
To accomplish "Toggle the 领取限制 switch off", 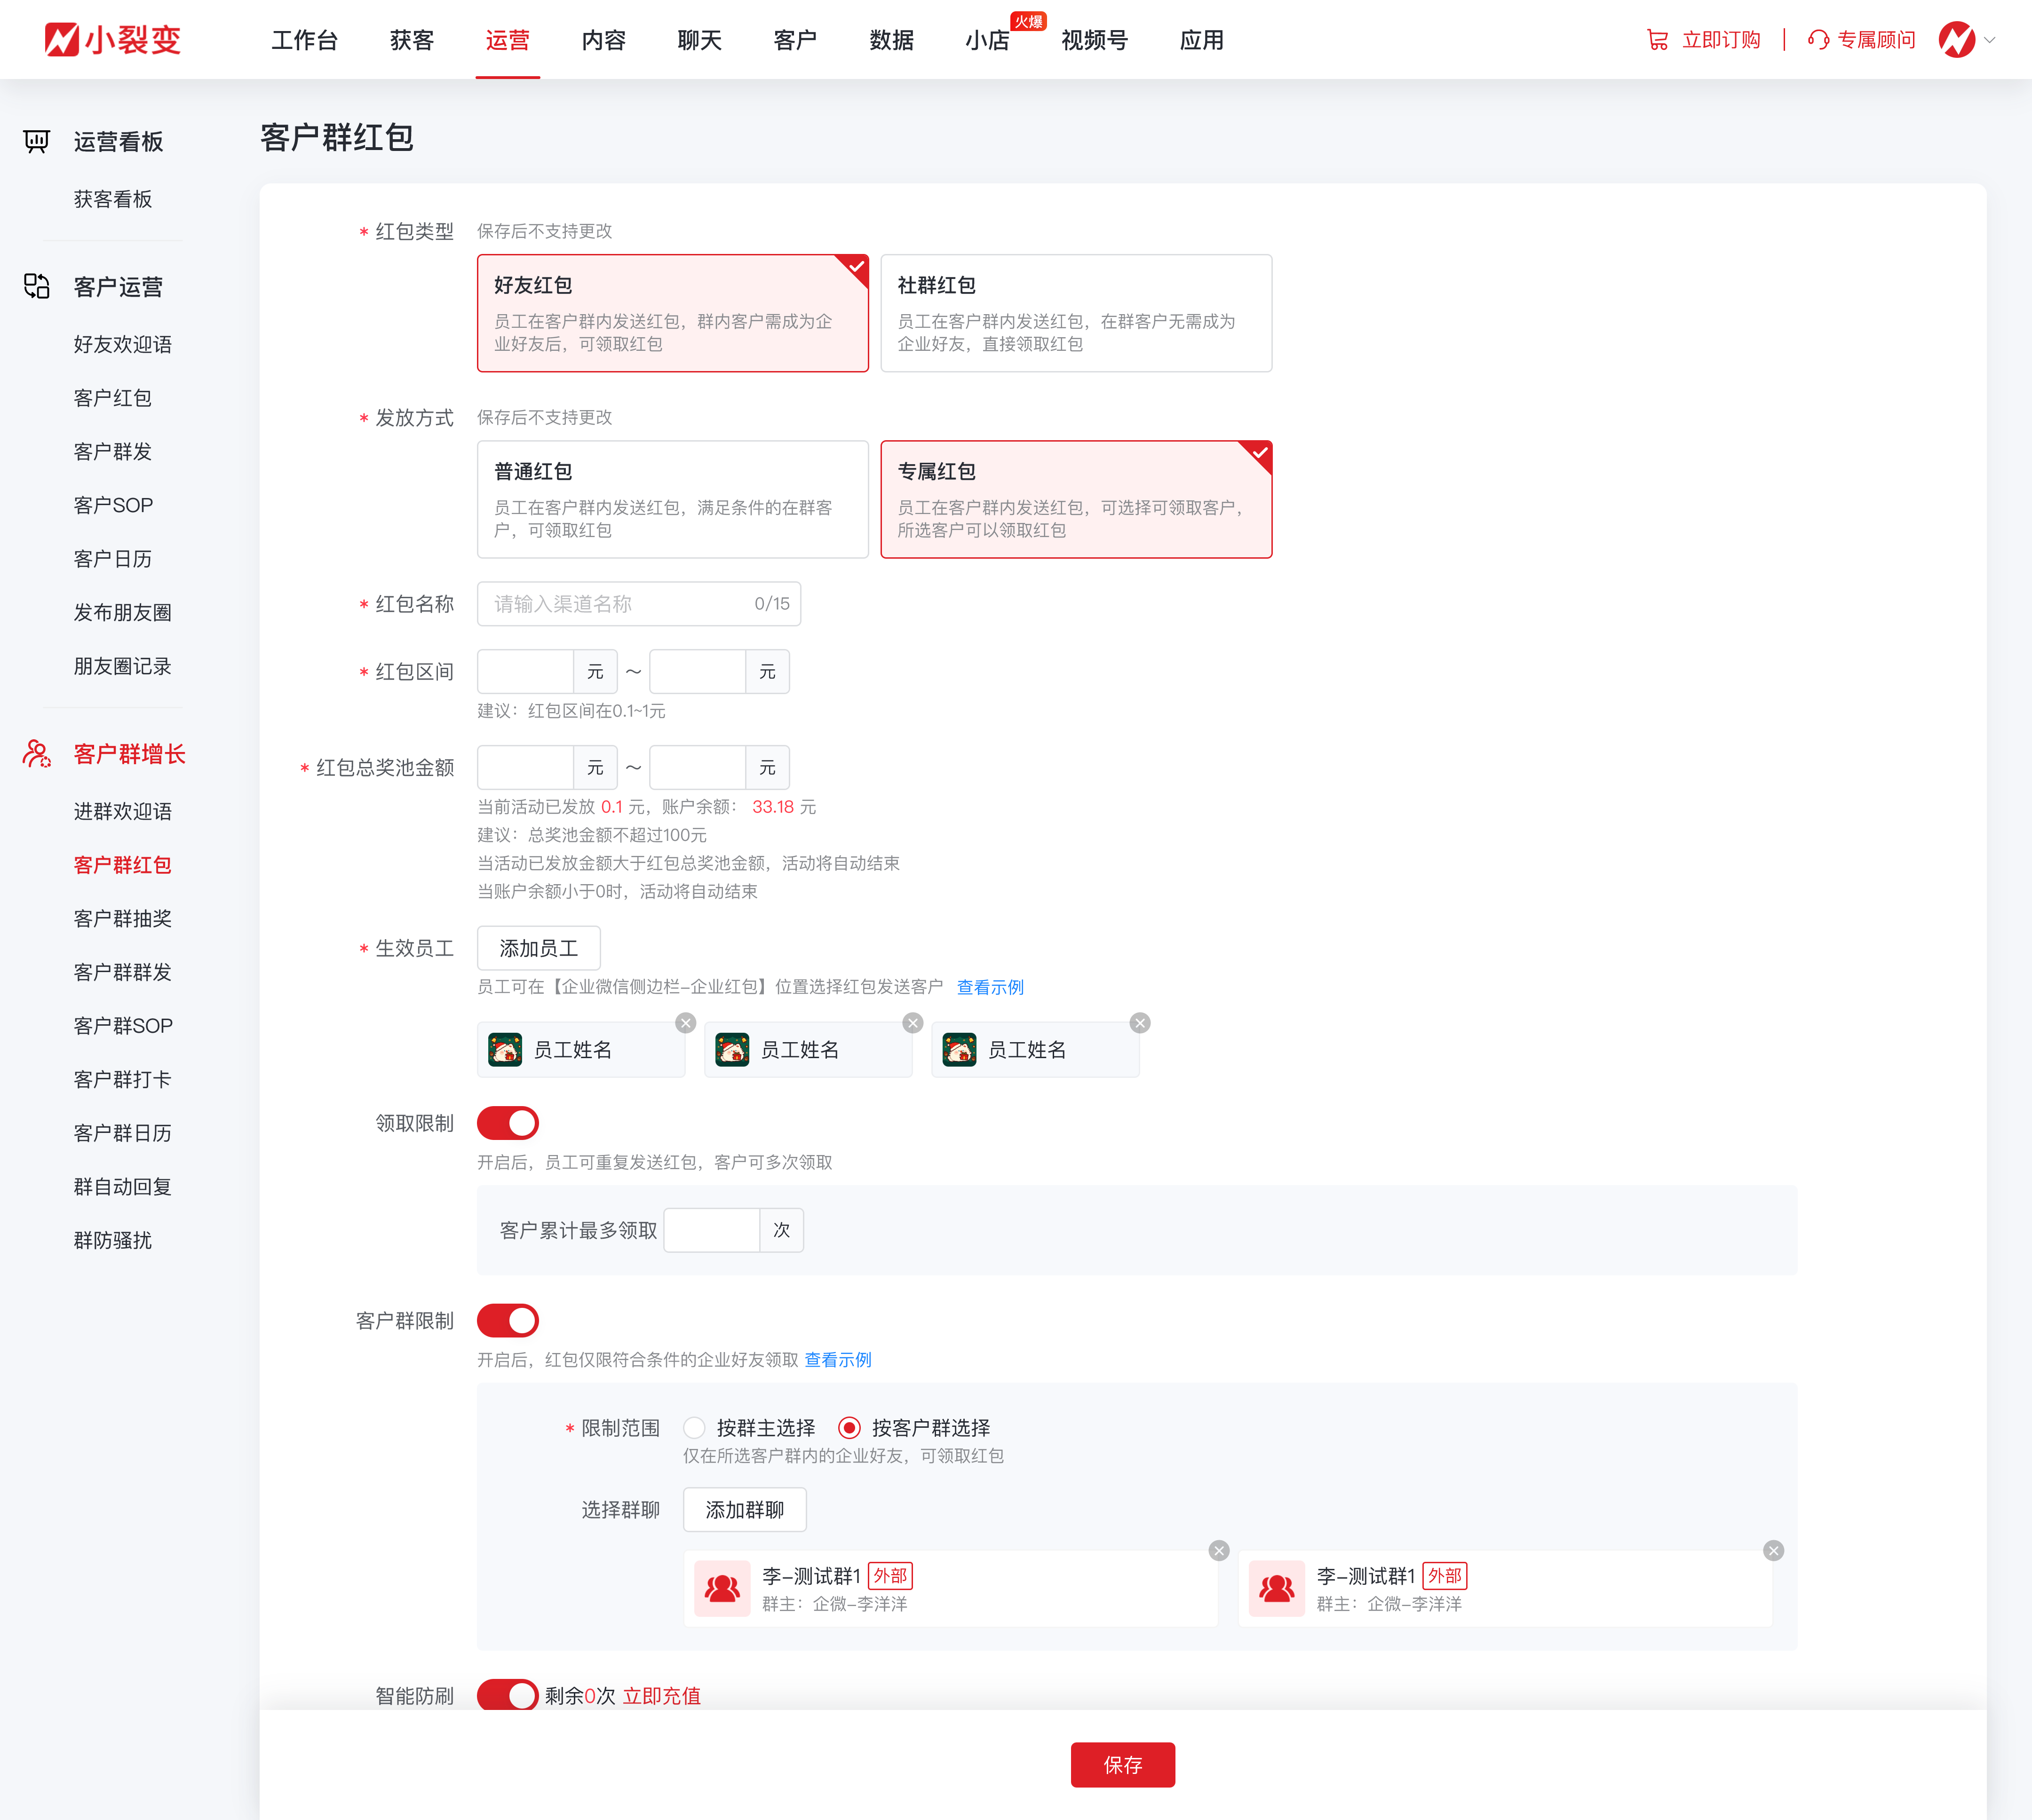I will 507,1123.
